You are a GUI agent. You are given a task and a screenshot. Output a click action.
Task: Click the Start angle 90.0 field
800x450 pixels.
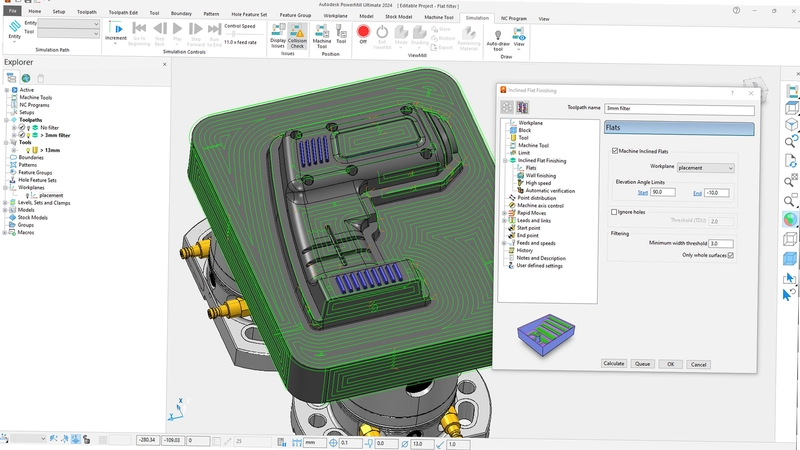(x=663, y=192)
